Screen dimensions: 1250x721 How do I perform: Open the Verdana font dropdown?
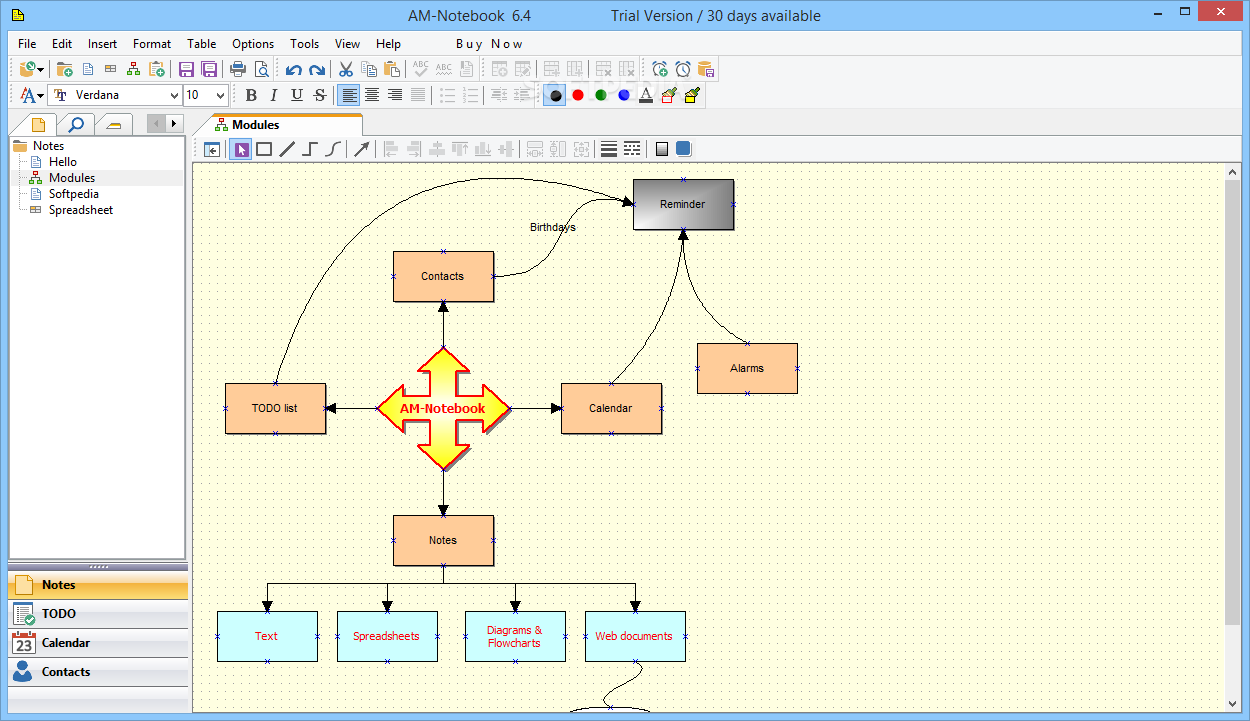(x=175, y=95)
